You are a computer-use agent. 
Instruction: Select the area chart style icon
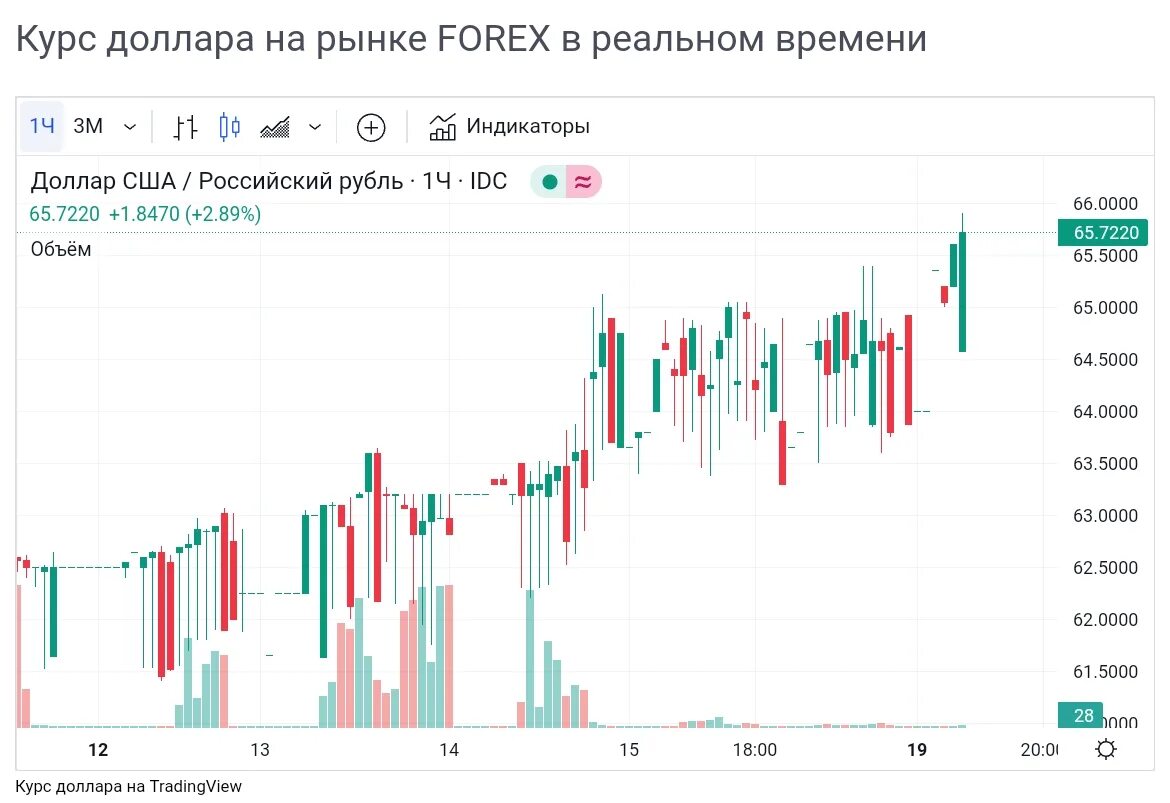click(275, 128)
